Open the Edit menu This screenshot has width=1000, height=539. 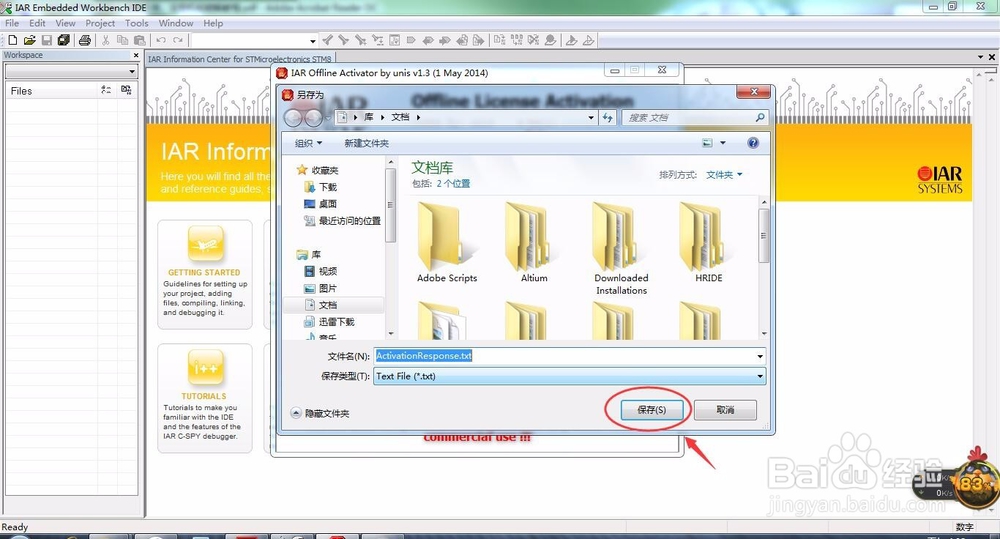[x=37, y=23]
